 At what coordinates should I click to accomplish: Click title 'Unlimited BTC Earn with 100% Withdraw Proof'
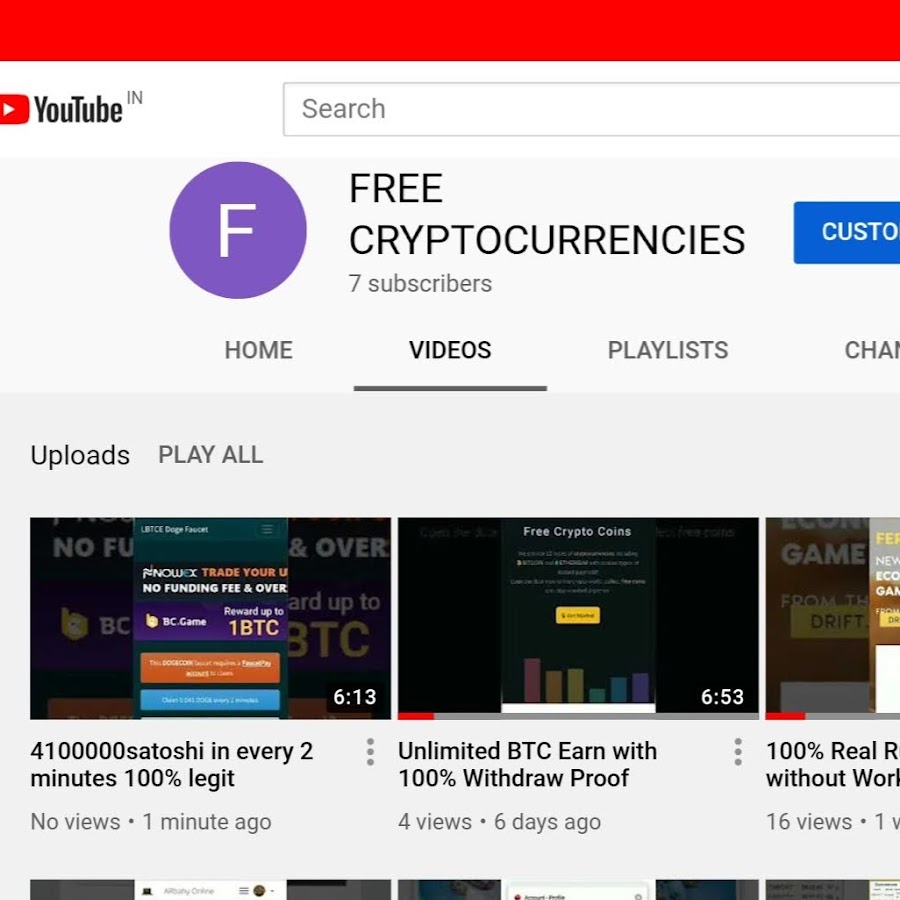(x=527, y=765)
